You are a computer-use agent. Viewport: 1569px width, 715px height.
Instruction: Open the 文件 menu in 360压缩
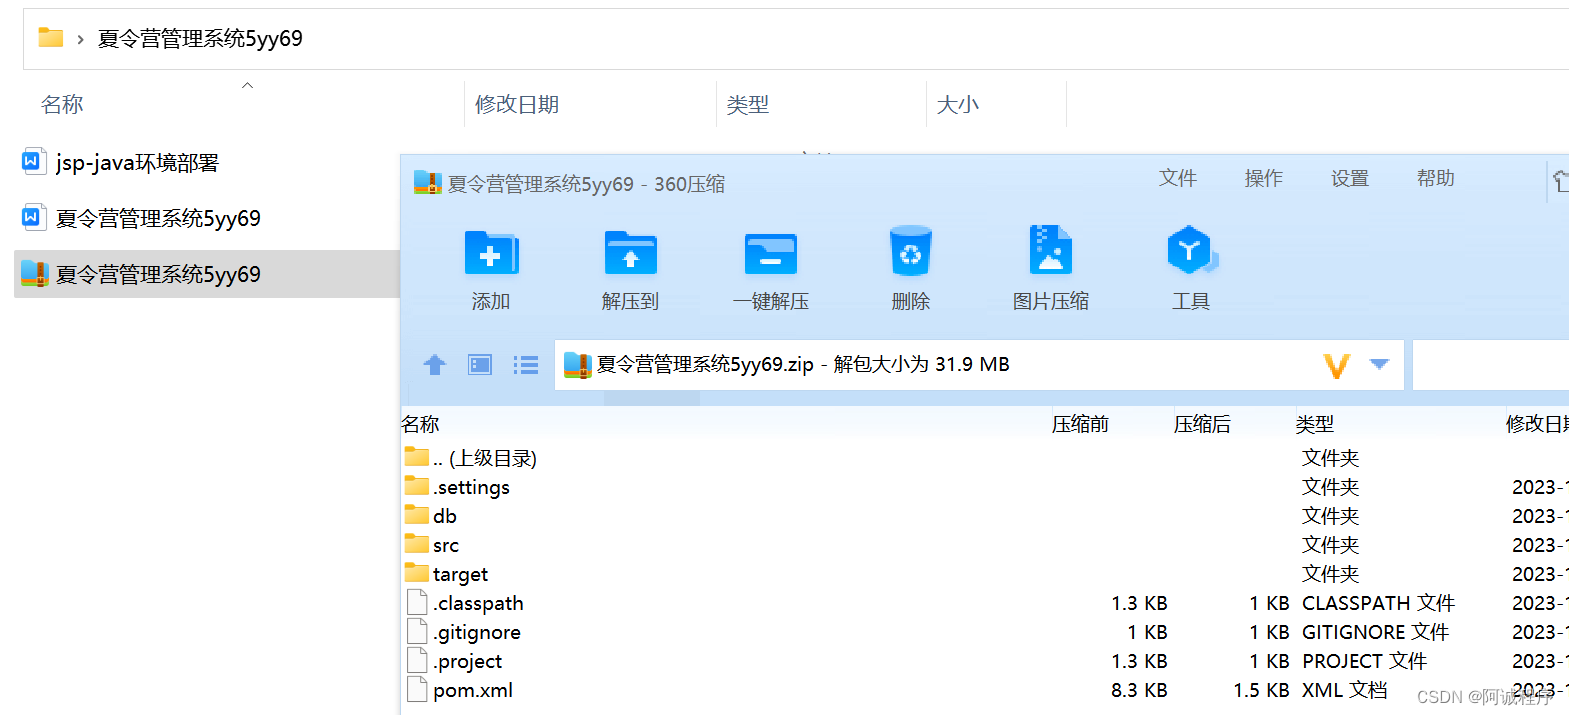click(1177, 178)
